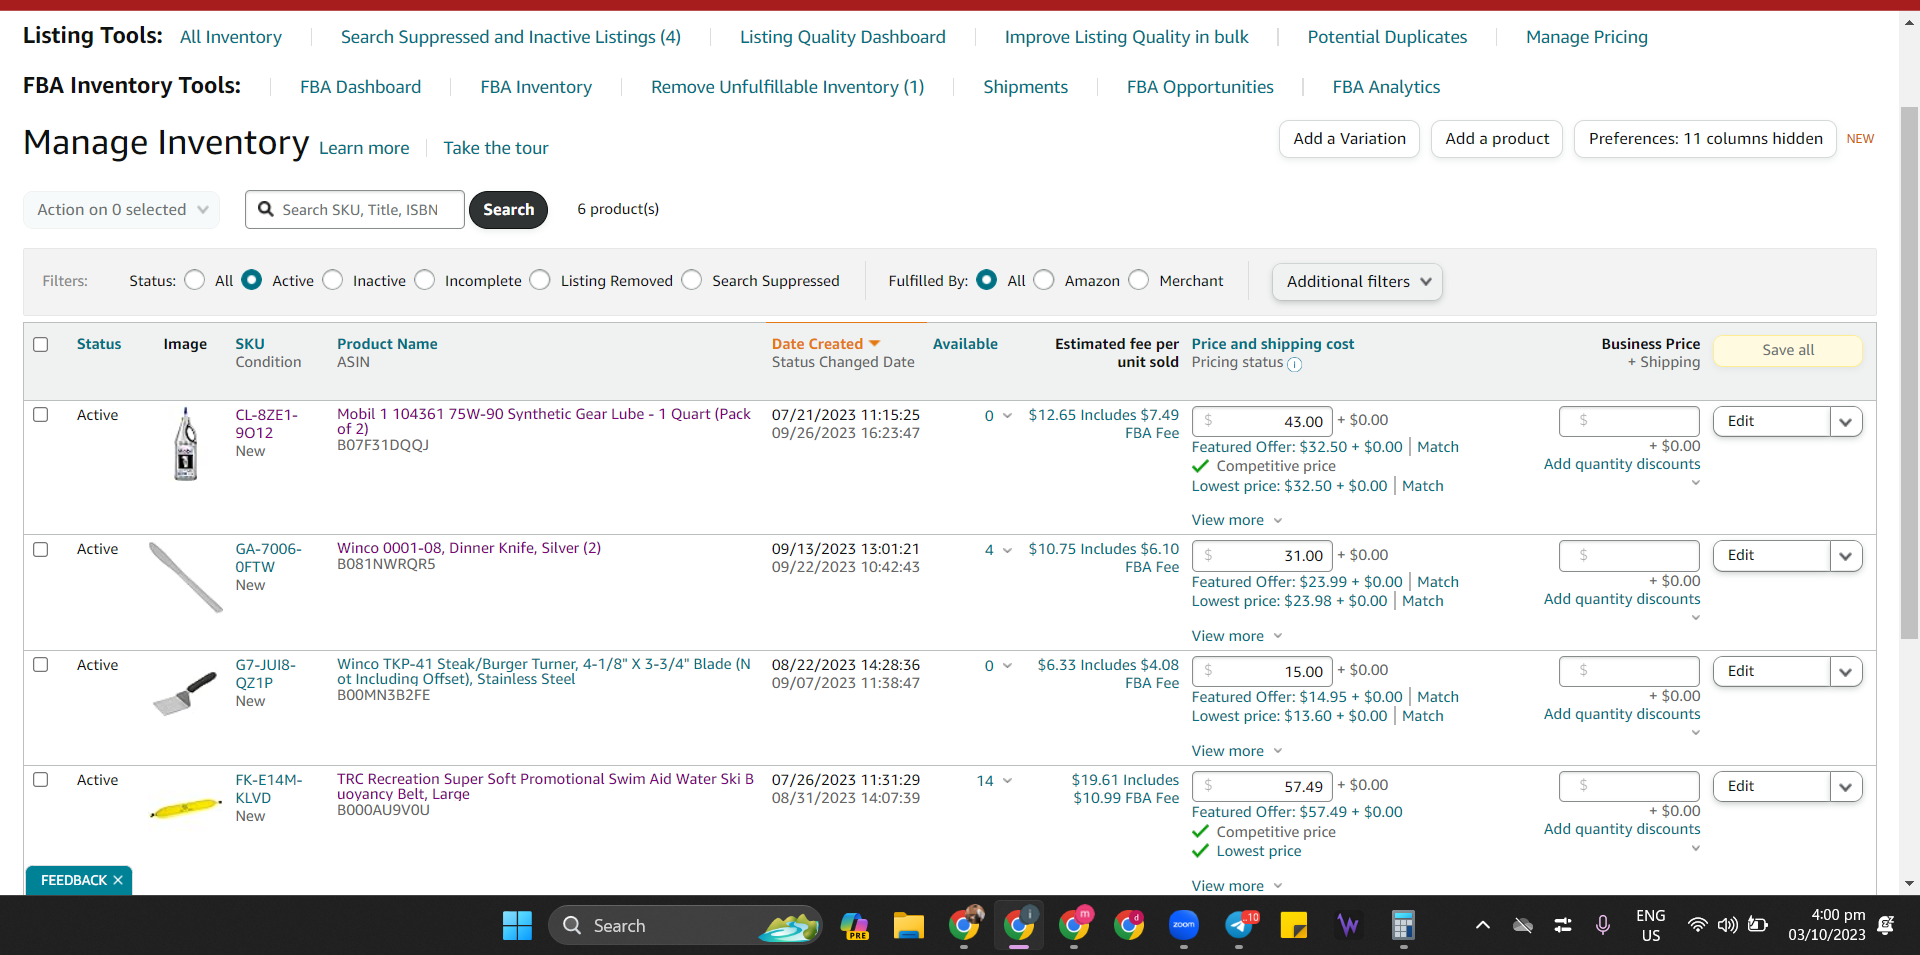Open the Windows Start menu
The width and height of the screenshot is (1920, 955).
pyautogui.click(x=517, y=926)
